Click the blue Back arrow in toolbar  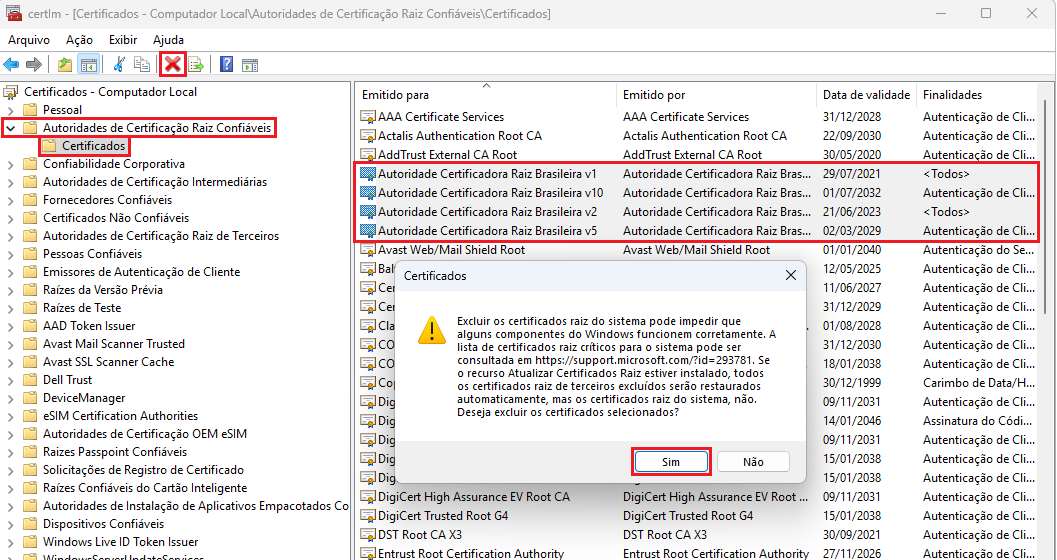point(12,65)
